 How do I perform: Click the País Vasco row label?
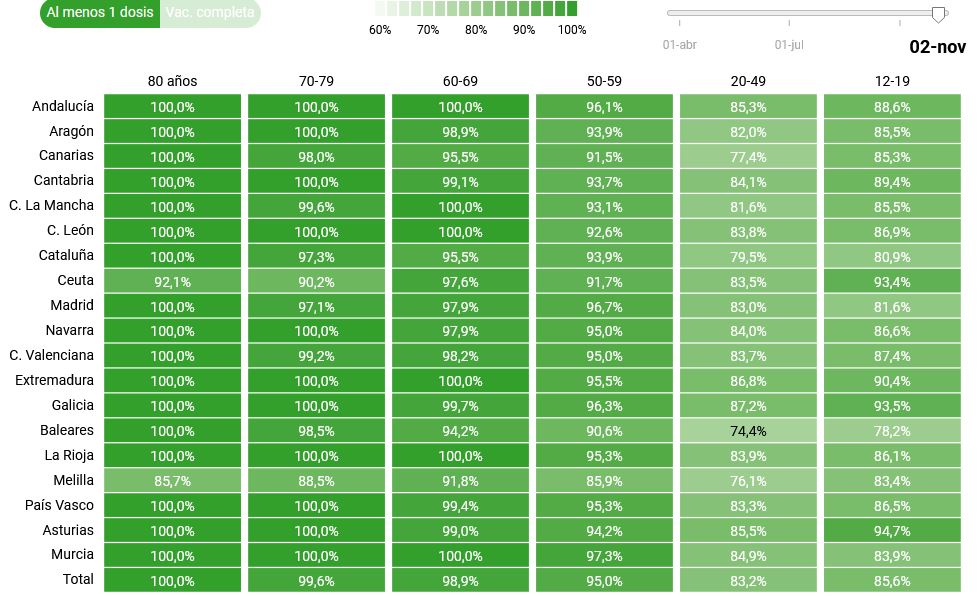60,505
